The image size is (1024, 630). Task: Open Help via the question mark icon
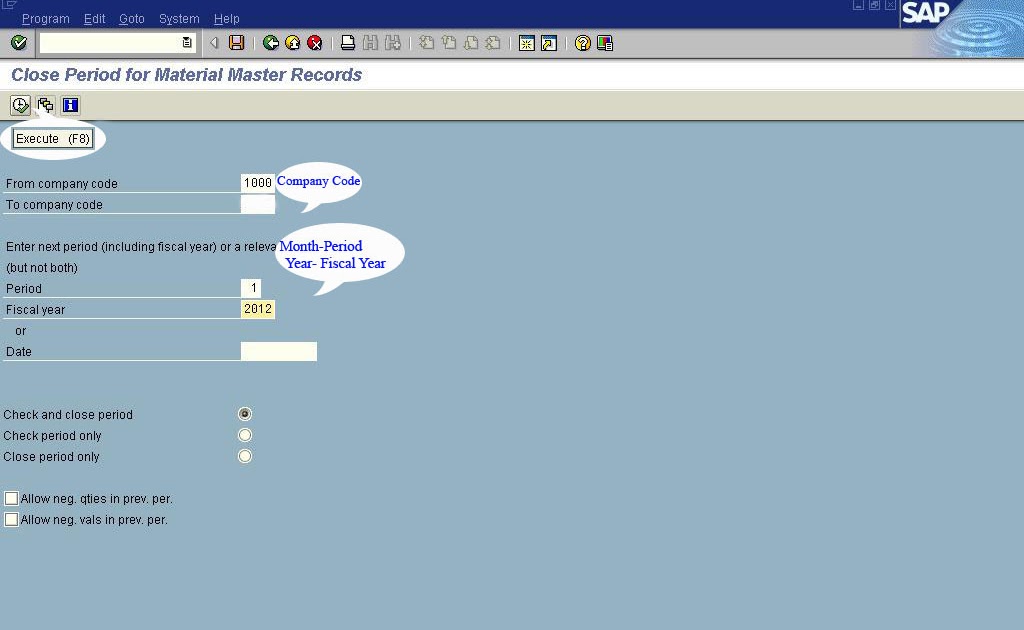pos(583,43)
